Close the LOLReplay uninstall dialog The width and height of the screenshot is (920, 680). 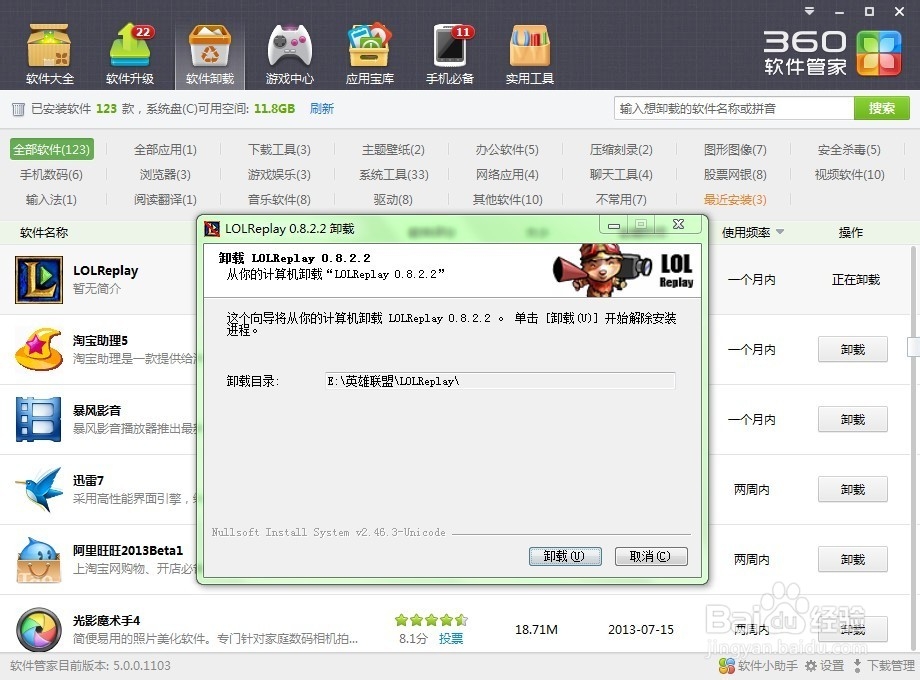678,224
